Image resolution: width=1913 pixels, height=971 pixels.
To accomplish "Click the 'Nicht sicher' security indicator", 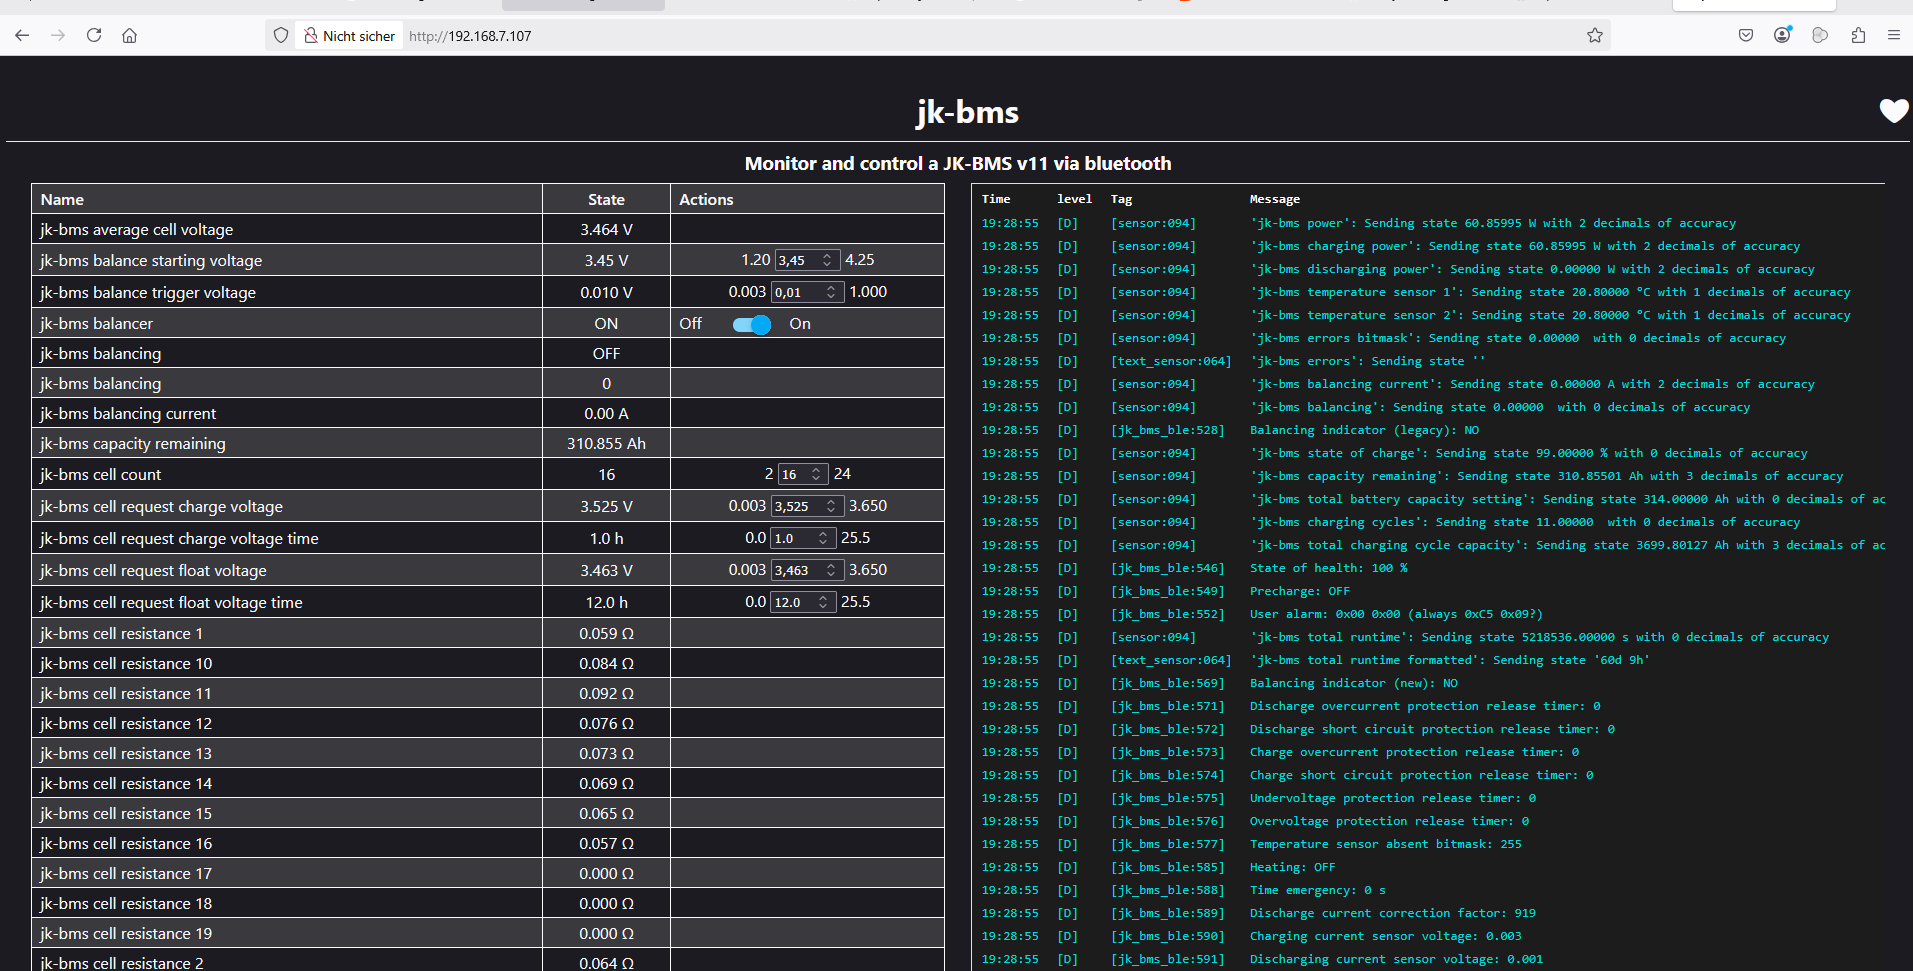I will pyautogui.click(x=349, y=36).
